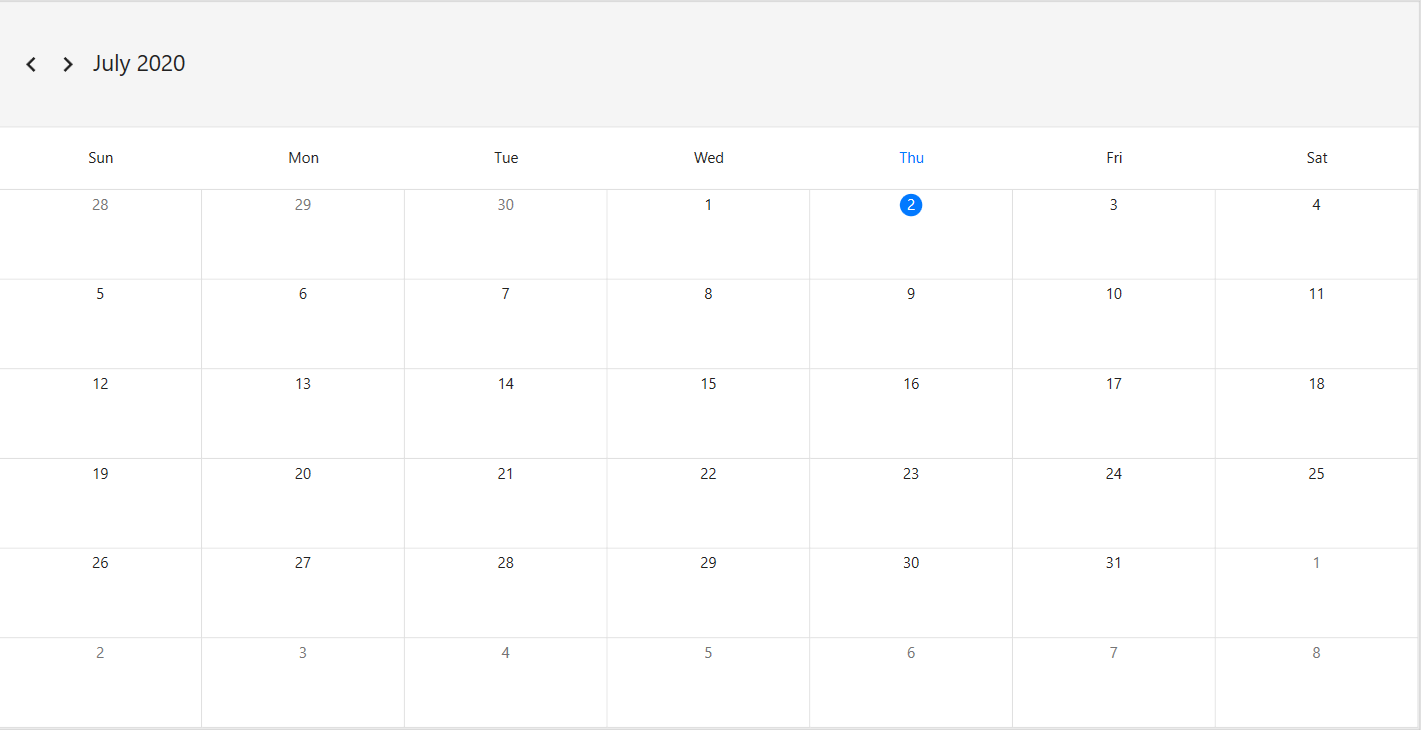Image resolution: width=1421 pixels, height=730 pixels.
Task: Select Tuesday July 7
Action: click(506, 324)
